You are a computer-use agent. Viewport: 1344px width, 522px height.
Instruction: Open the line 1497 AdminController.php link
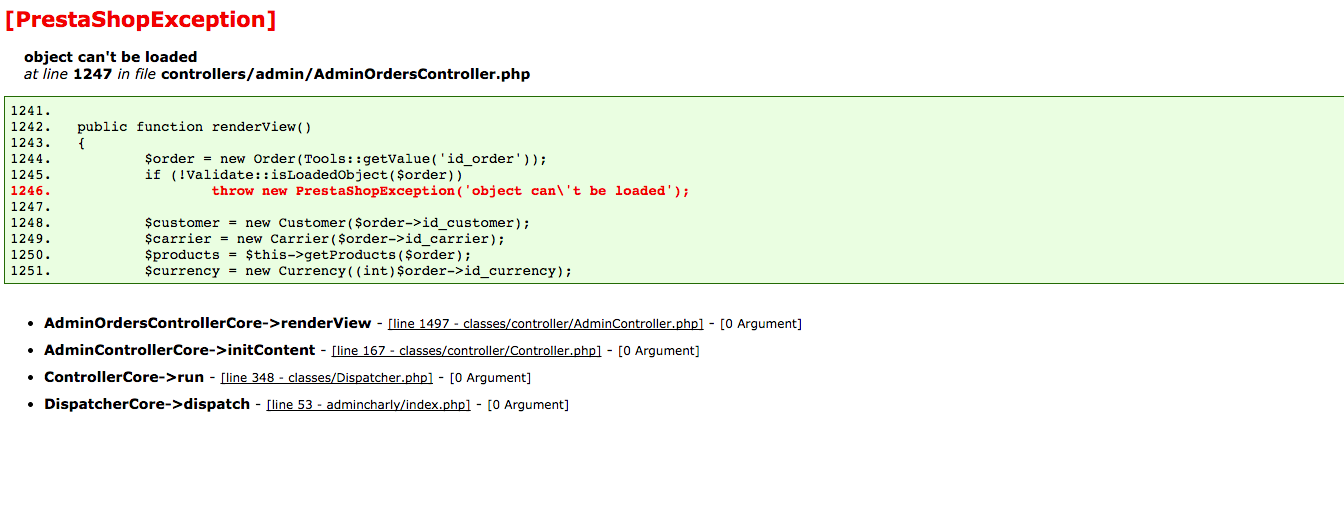[546, 324]
